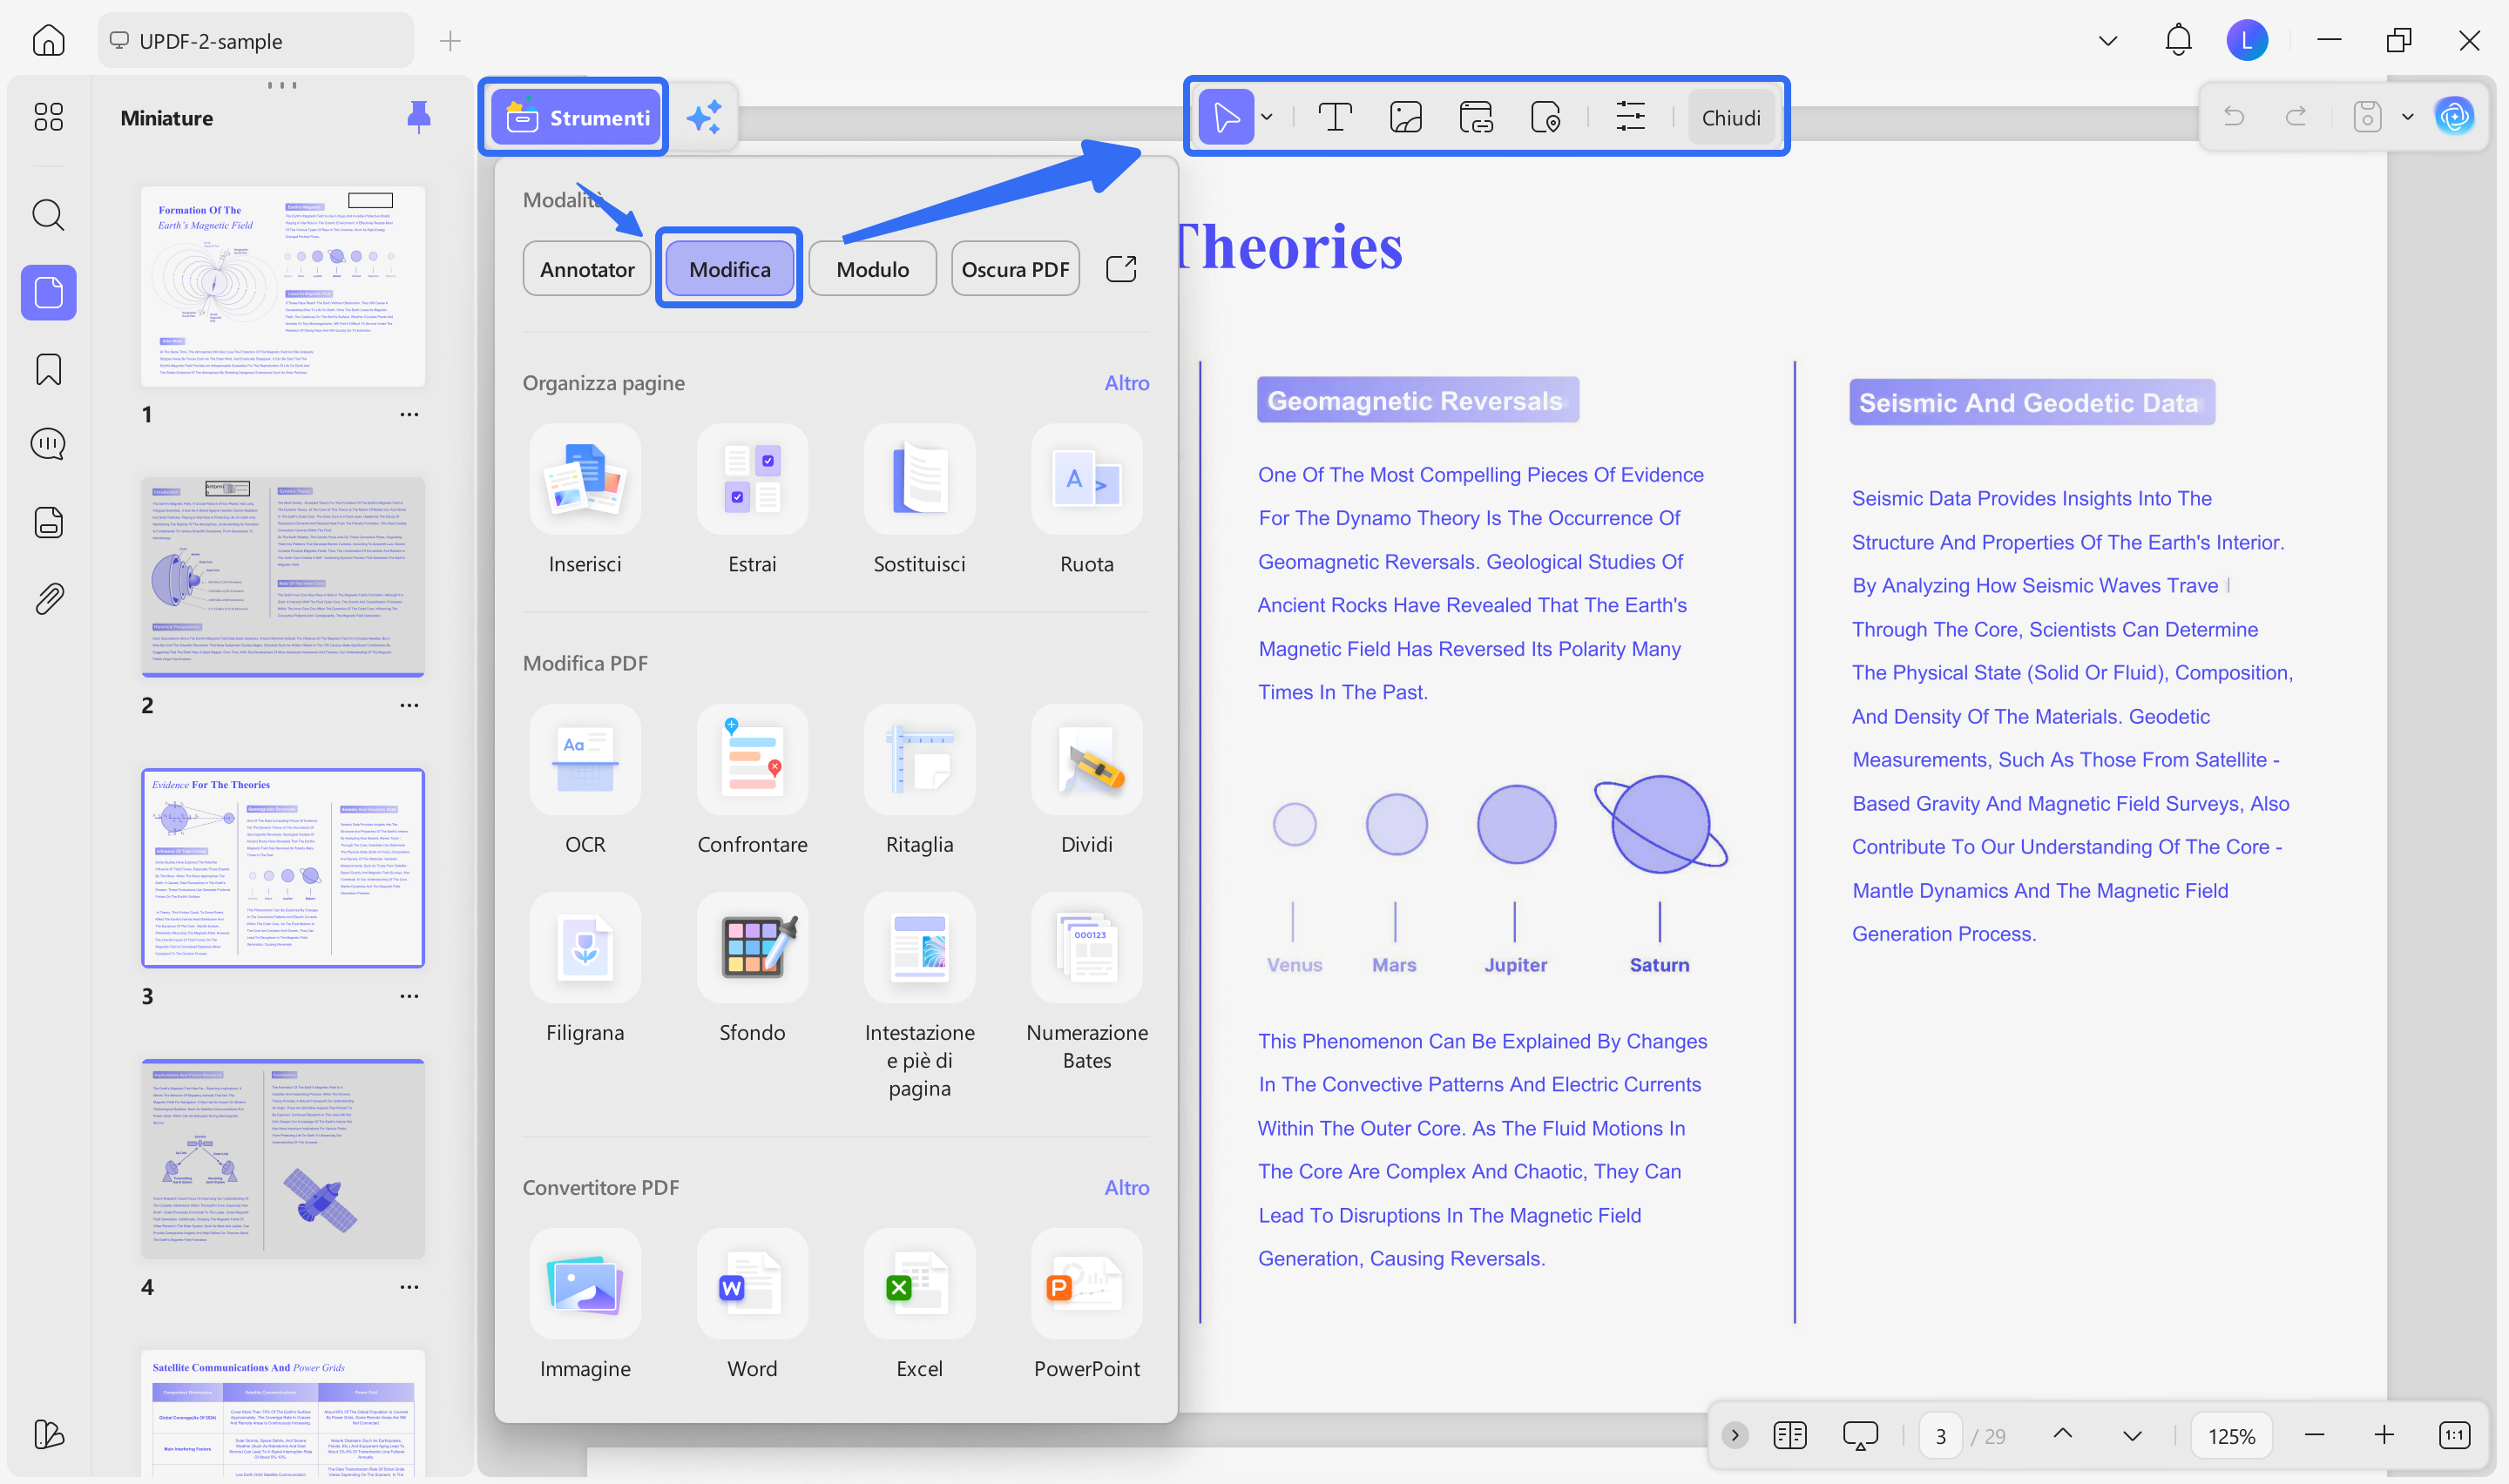Select the pointer selection tool
This screenshot has height=1484, width=2509.
(x=1226, y=117)
